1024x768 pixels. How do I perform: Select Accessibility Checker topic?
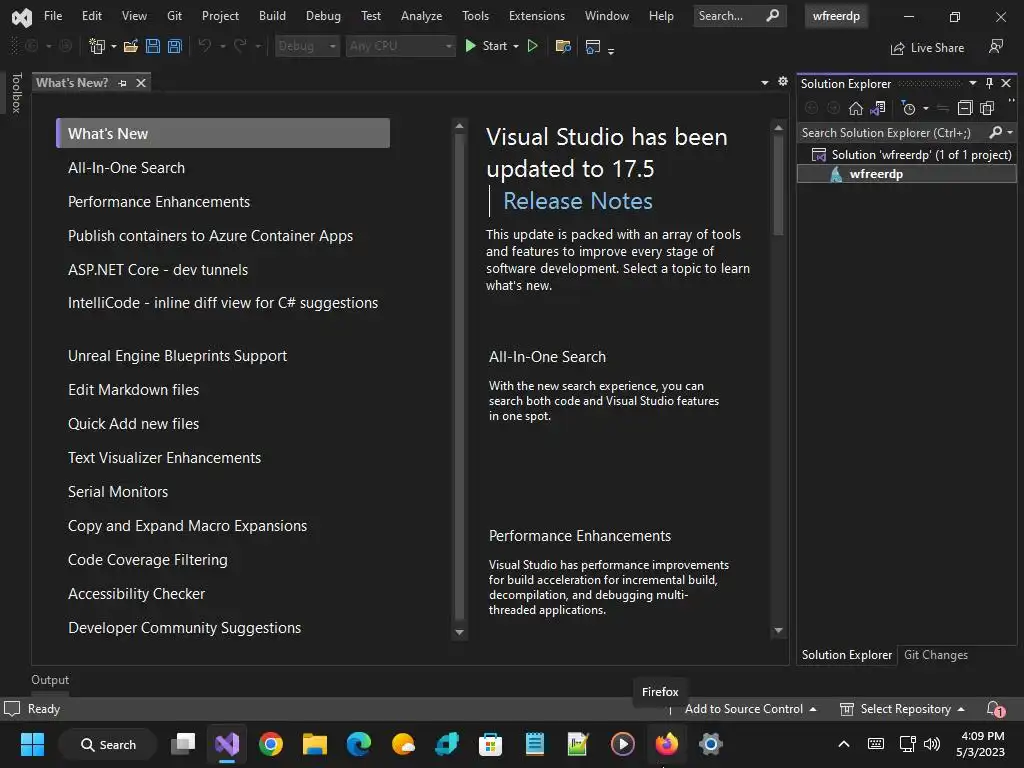click(x=136, y=594)
